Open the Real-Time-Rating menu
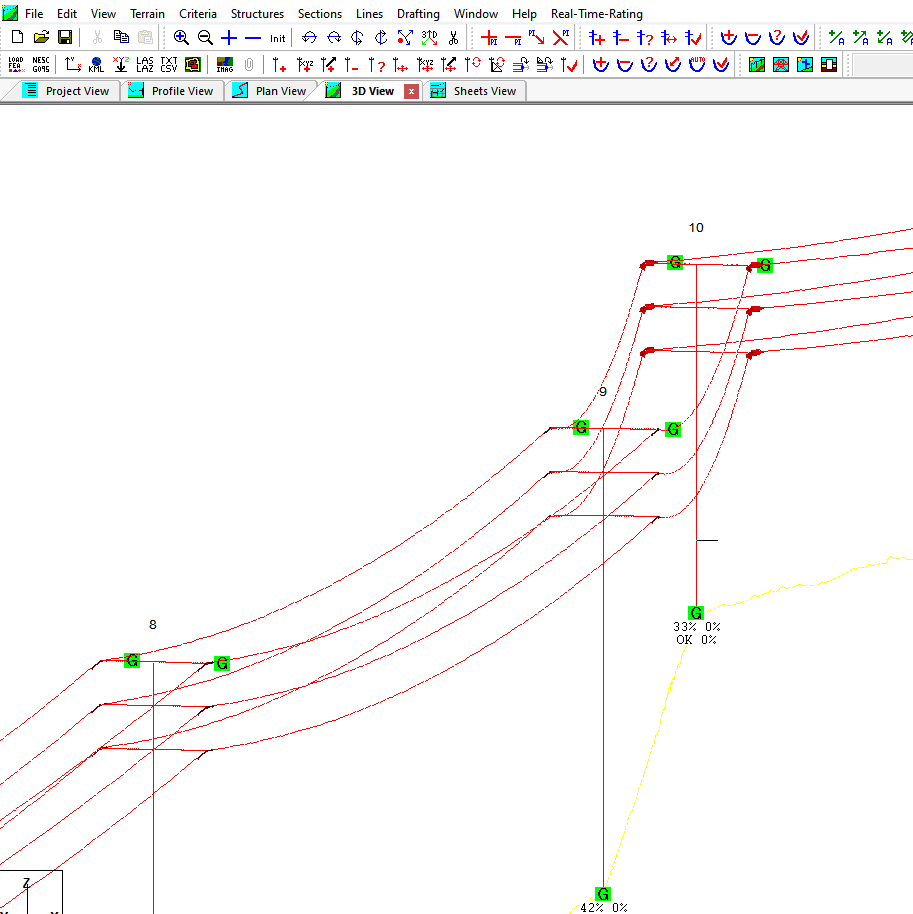Screen dimensions: 913x914 pyautogui.click(x=597, y=14)
